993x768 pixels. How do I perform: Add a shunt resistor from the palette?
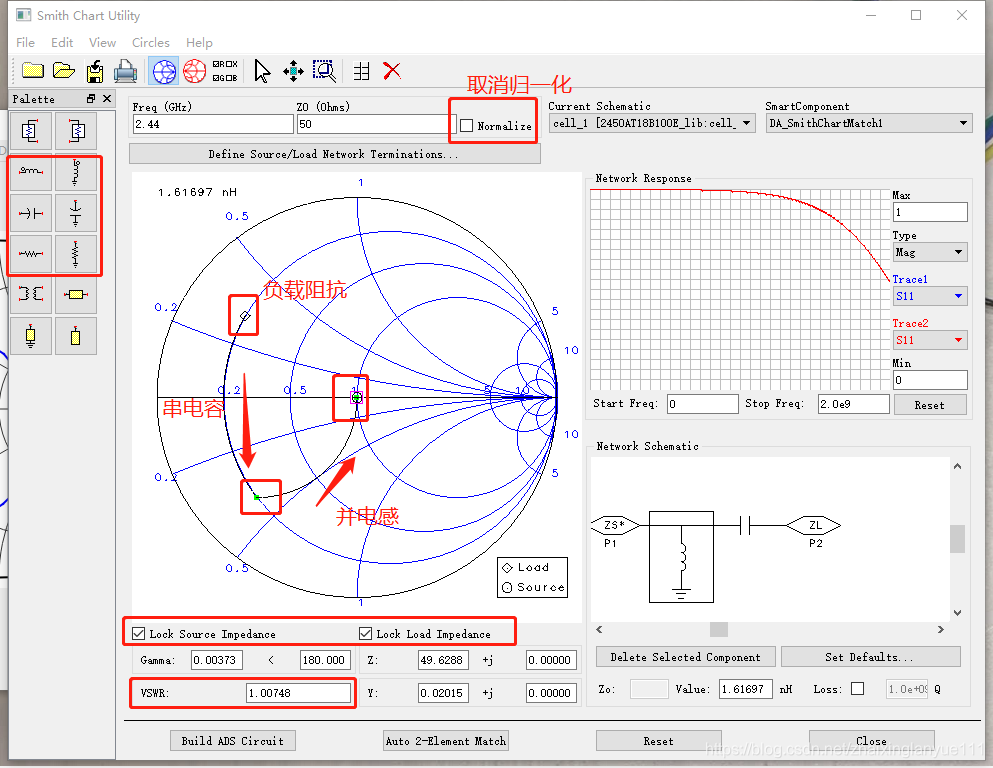coord(76,254)
